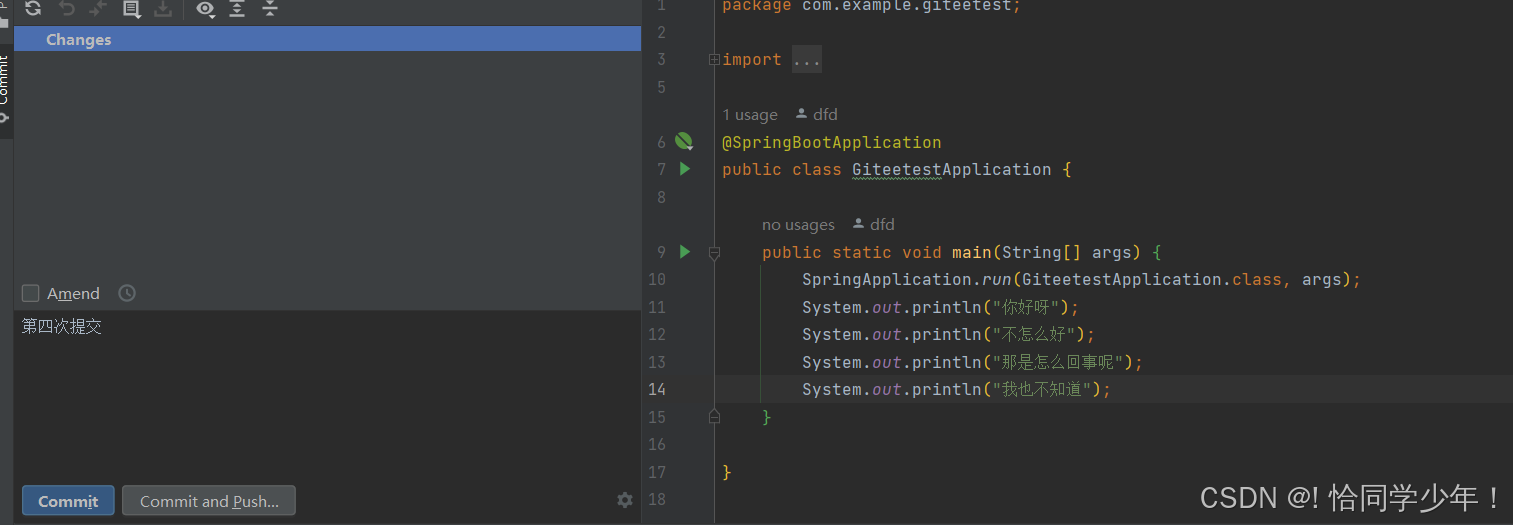Click into the commit message field
The width and height of the screenshot is (1513, 525).
coord(327,395)
